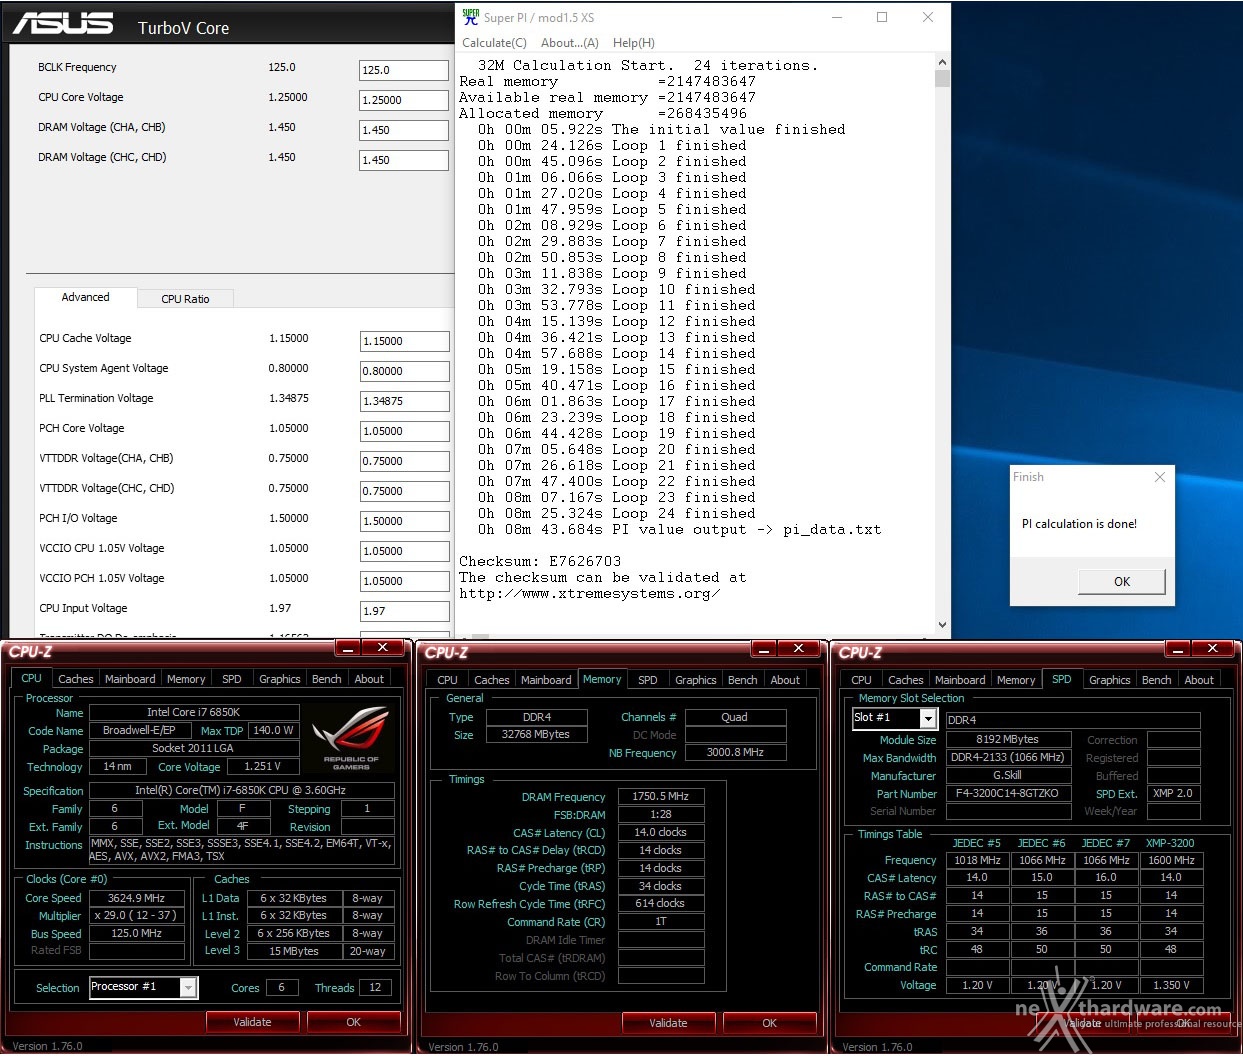Click the CPU Core Voltage input field
1243x1056 pixels.
click(404, 100)
